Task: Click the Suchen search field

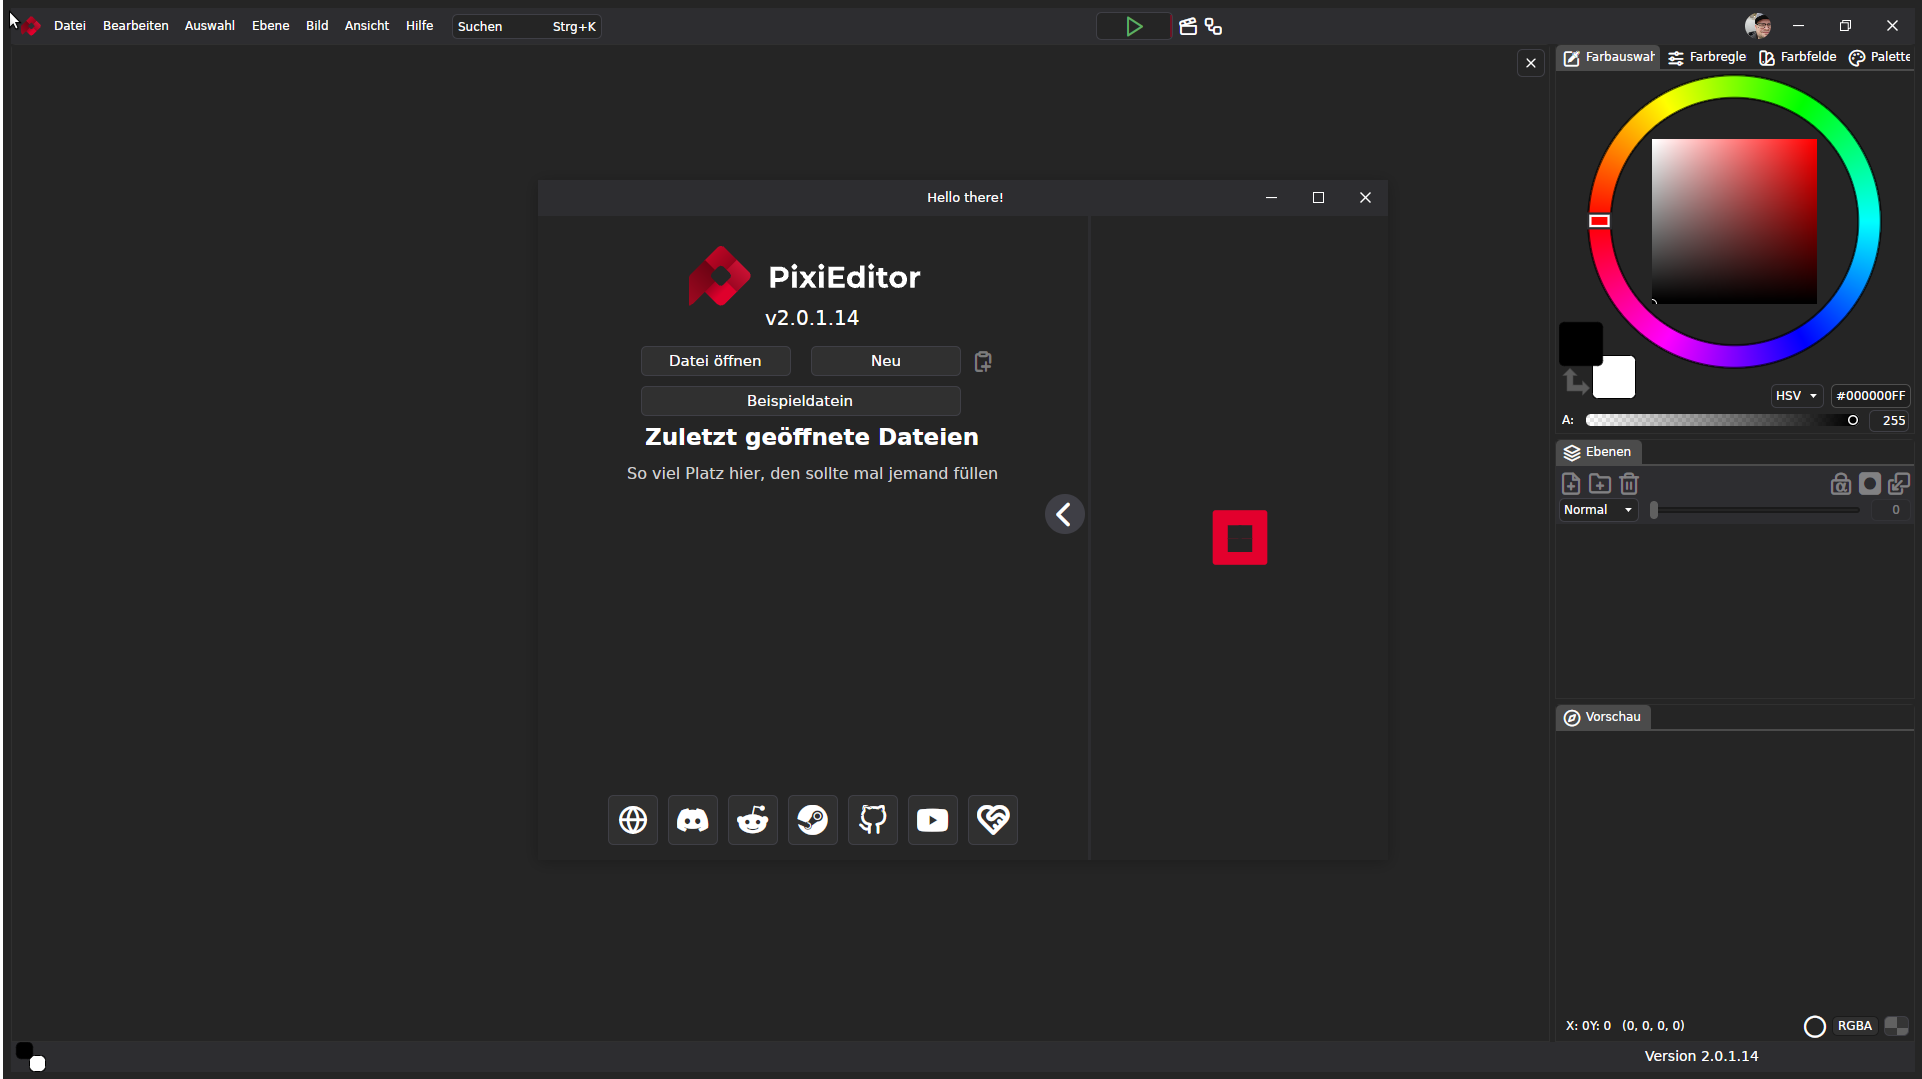Action: point(526,27)
